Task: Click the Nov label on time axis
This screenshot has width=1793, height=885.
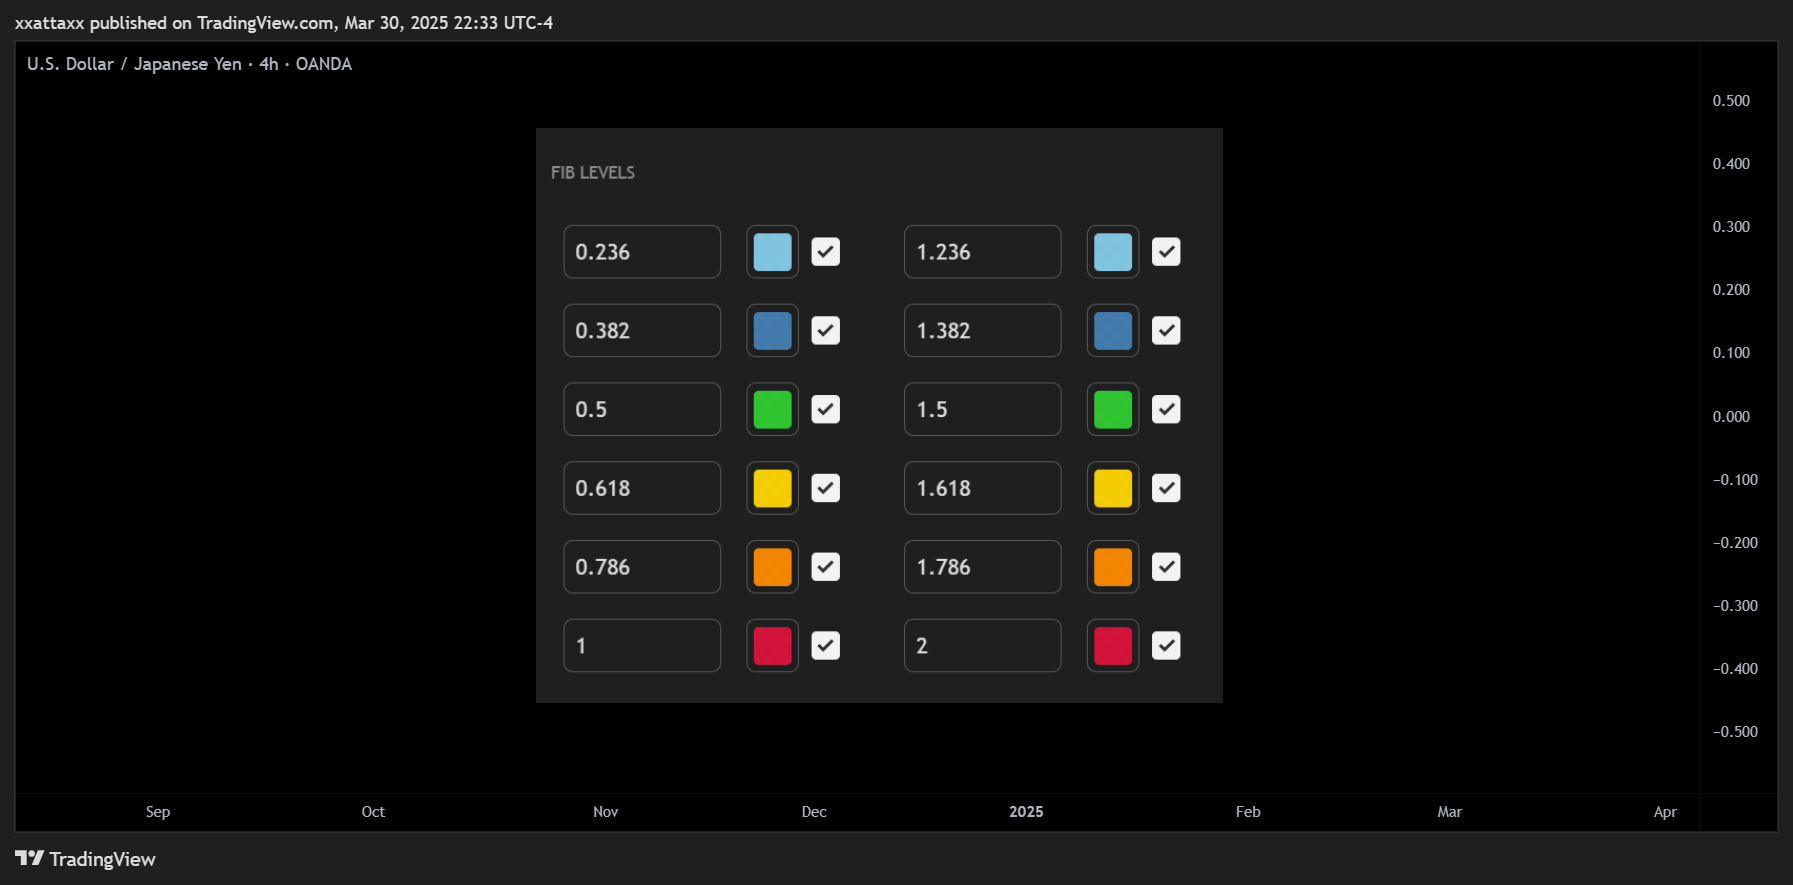Action: [x=606, y=812]
